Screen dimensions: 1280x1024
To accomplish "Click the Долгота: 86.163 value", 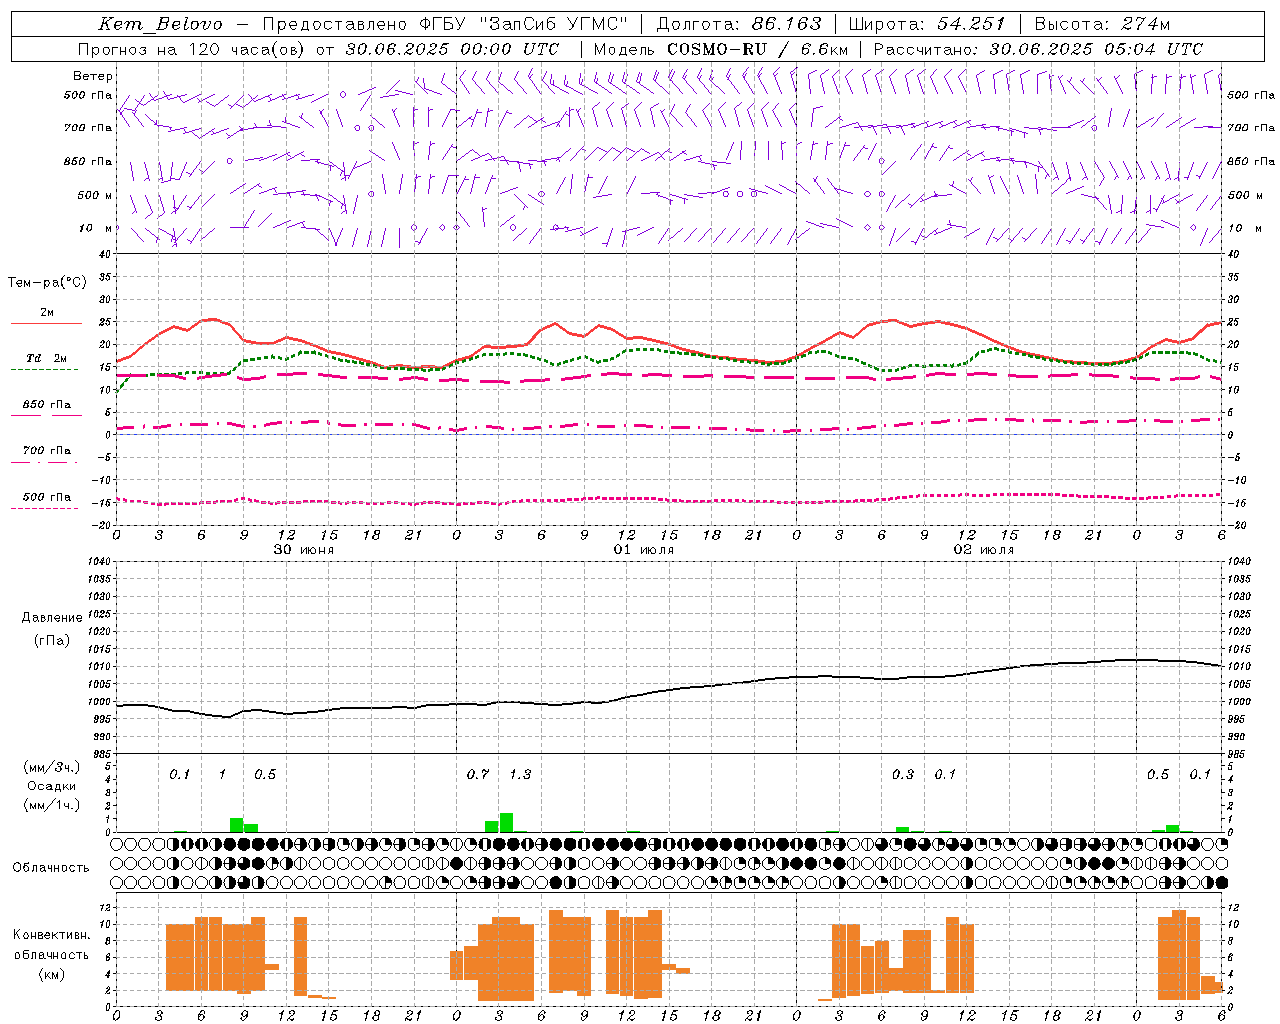I will (739, 24).
